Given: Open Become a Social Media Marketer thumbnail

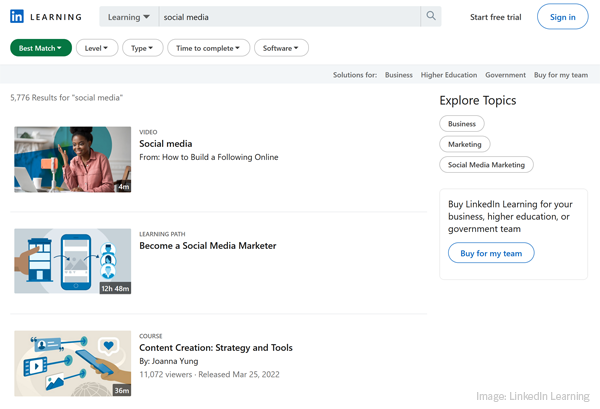Looking at the screenshot, I should pyautogui.click(x=73, y=261).
